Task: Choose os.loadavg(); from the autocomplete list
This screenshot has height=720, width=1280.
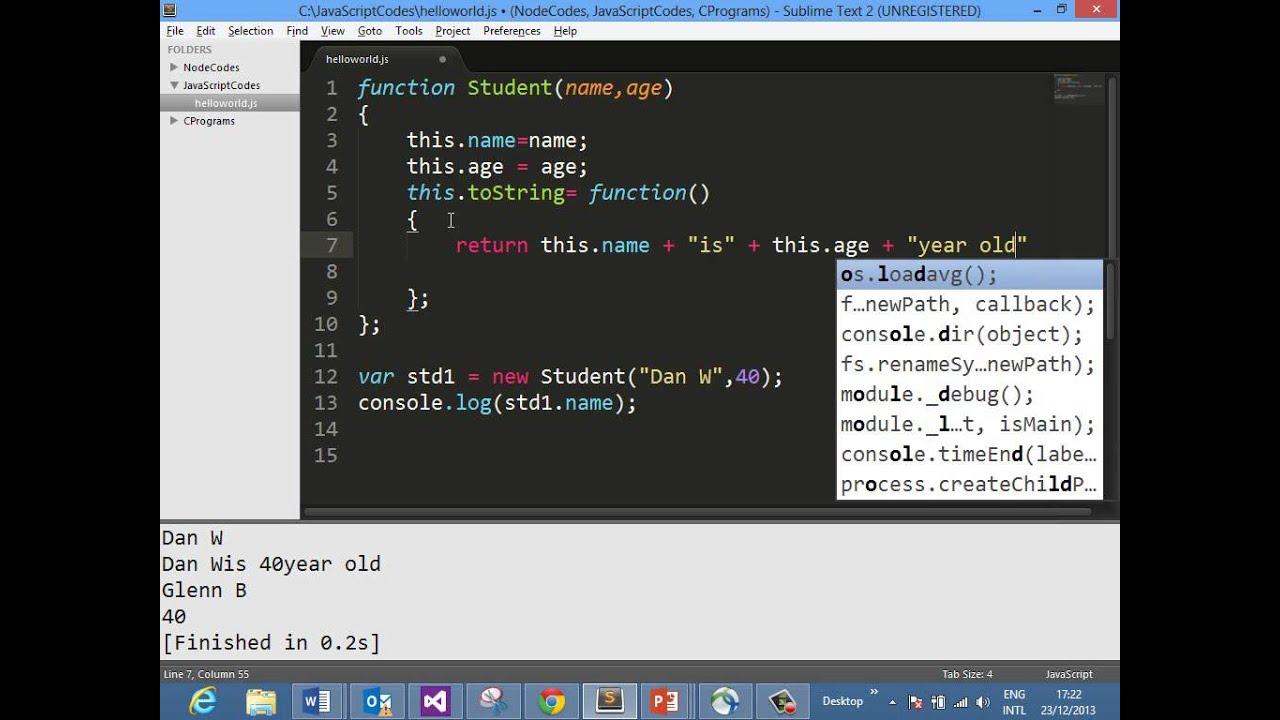Action: click(x=970, y=275)
